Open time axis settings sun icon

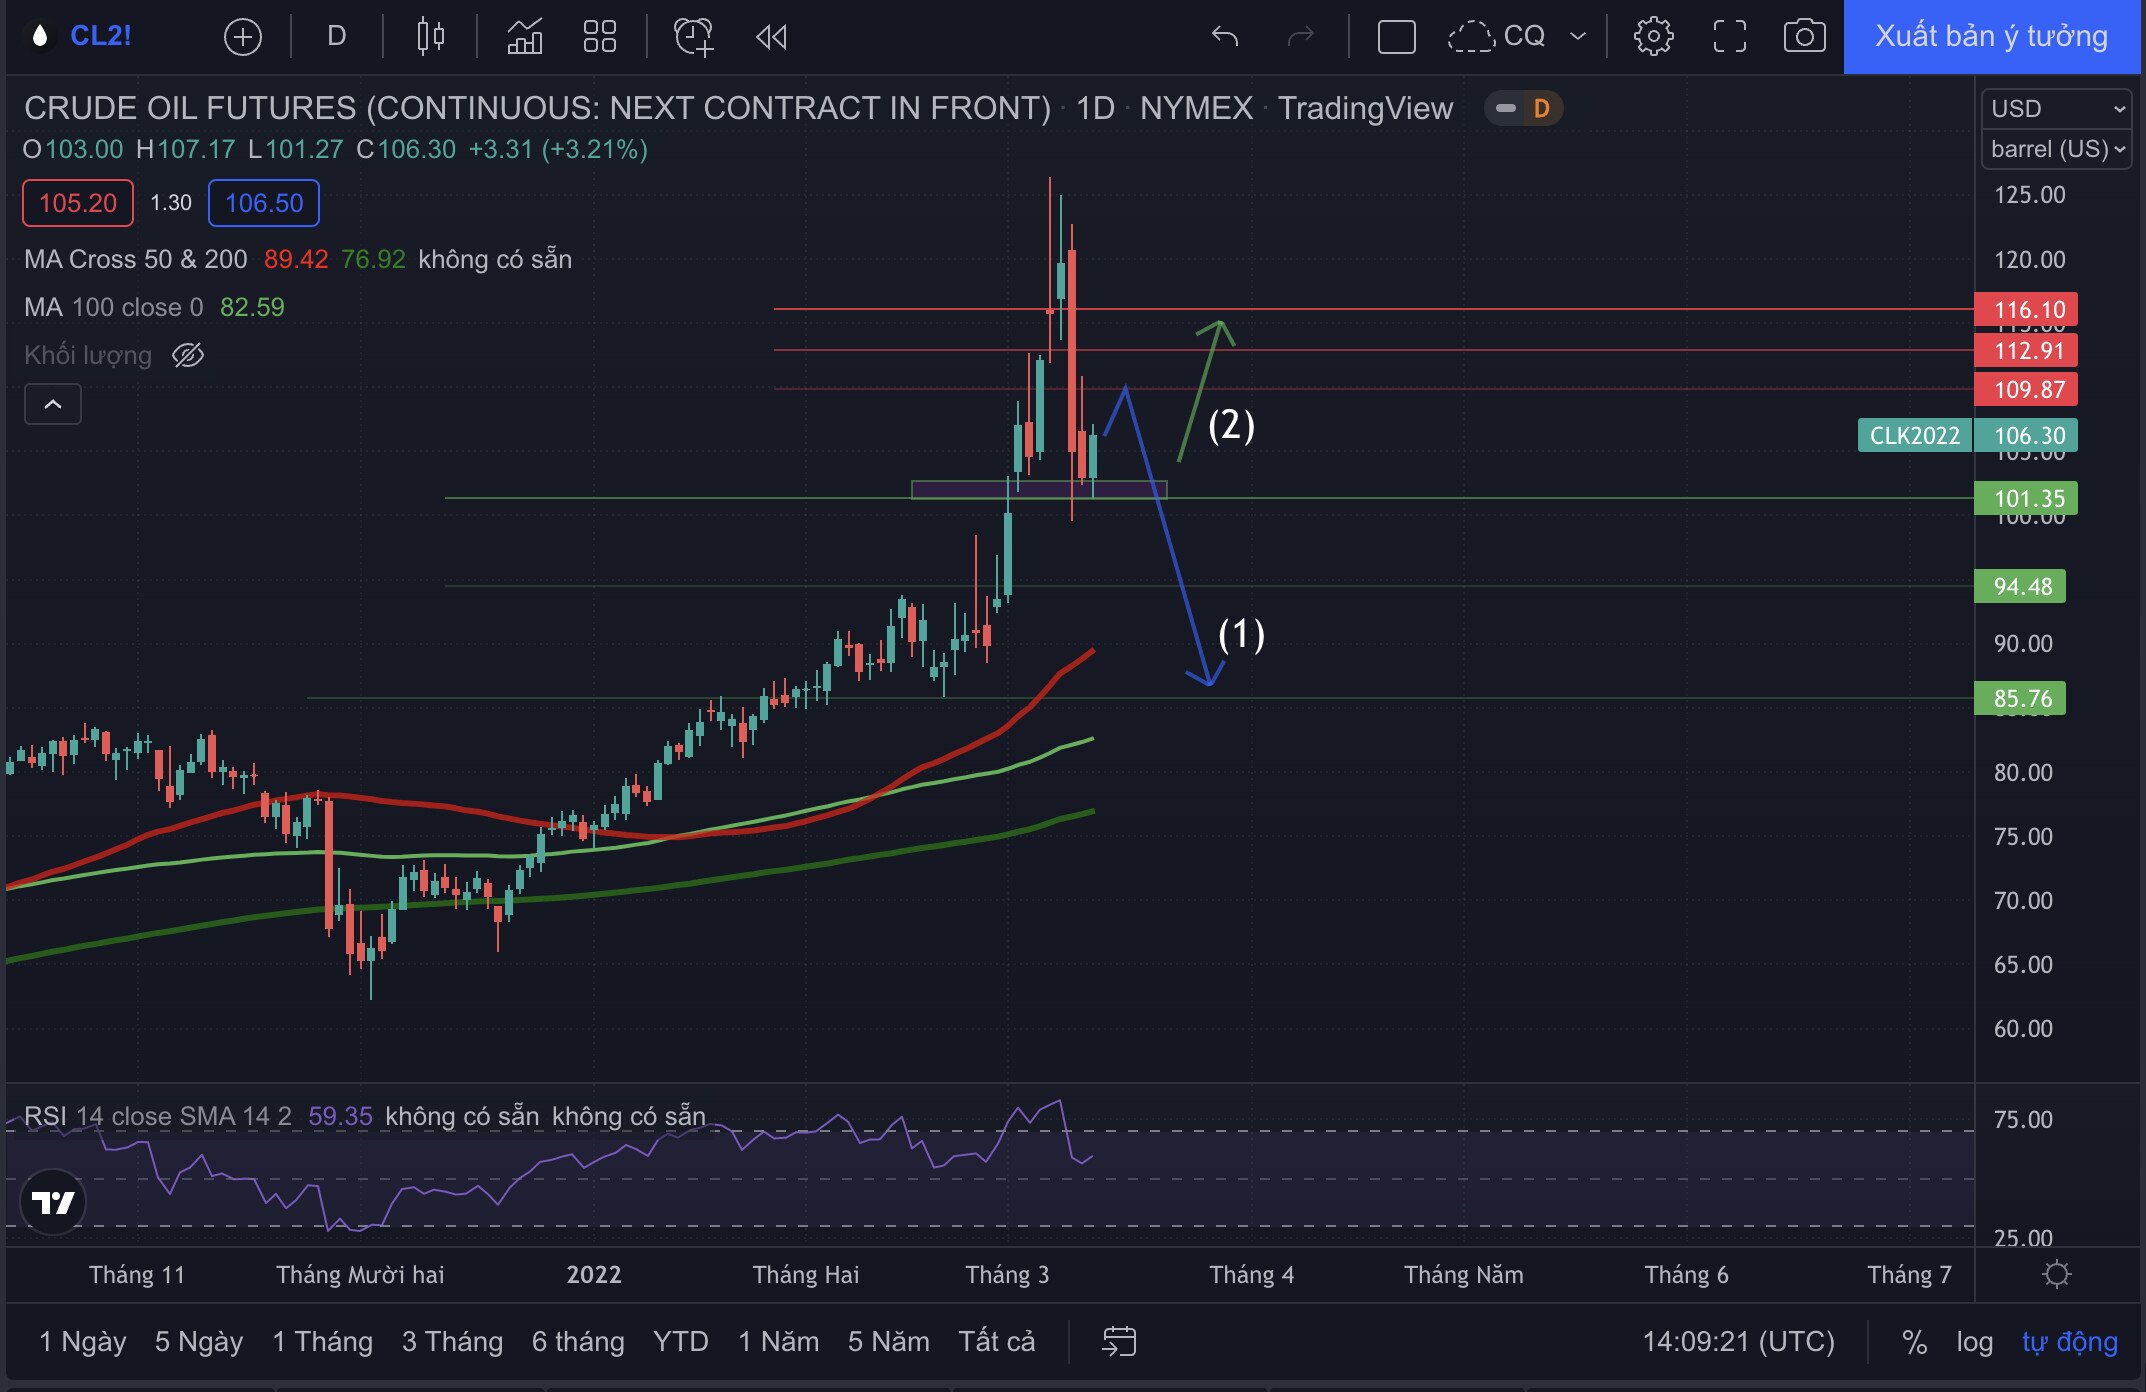(x=2056, y=1274)
